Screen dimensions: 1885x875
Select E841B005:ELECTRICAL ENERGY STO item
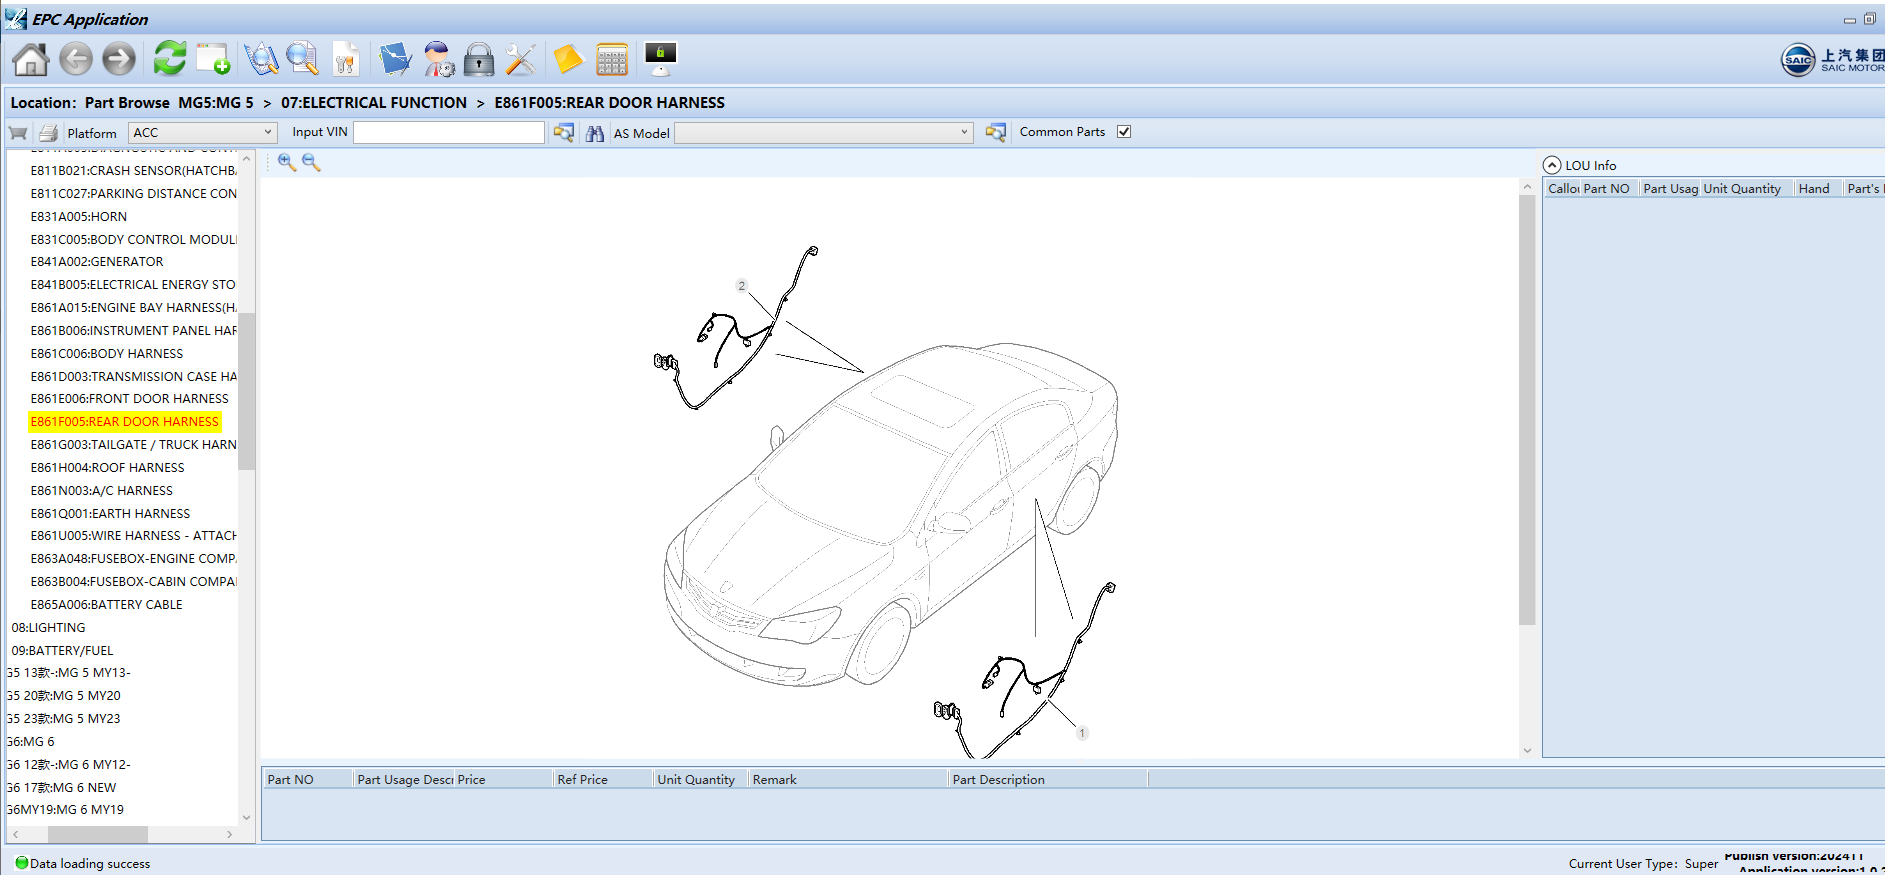tap(133, 284)
